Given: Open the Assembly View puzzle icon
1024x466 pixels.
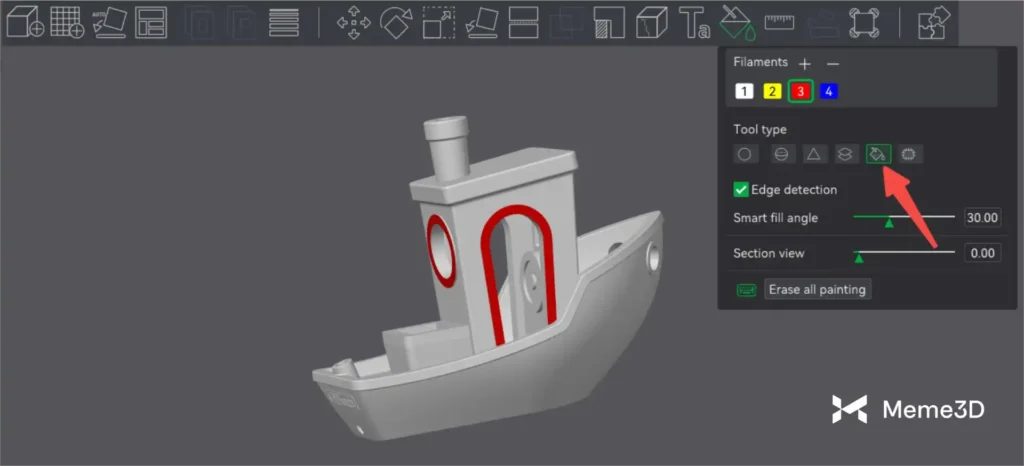Looking at the screenshot, I should coord(934,22).
